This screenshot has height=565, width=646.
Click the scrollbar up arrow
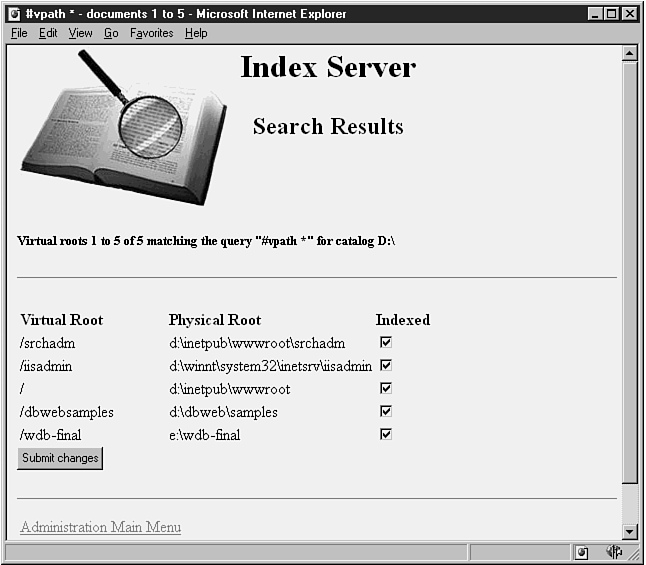click(630, 53)
